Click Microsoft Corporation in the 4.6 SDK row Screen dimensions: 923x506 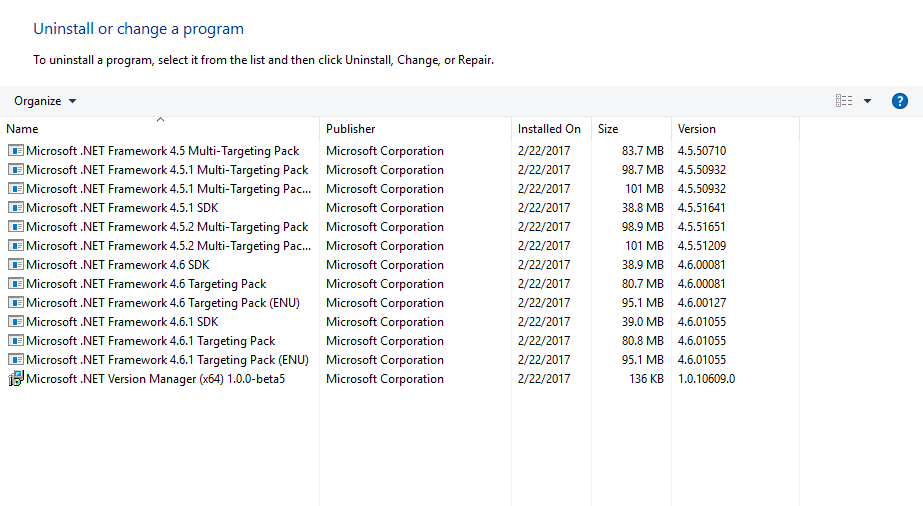pos(385,265)
